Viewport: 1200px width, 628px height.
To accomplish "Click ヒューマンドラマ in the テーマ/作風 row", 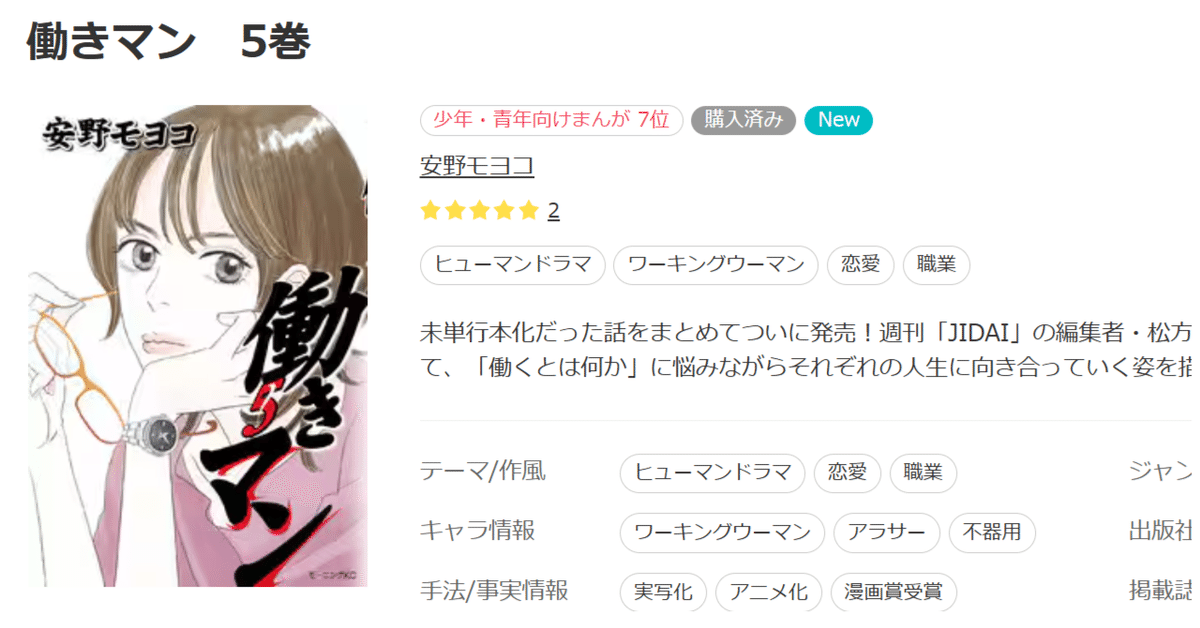I will [x=713, y=473].
